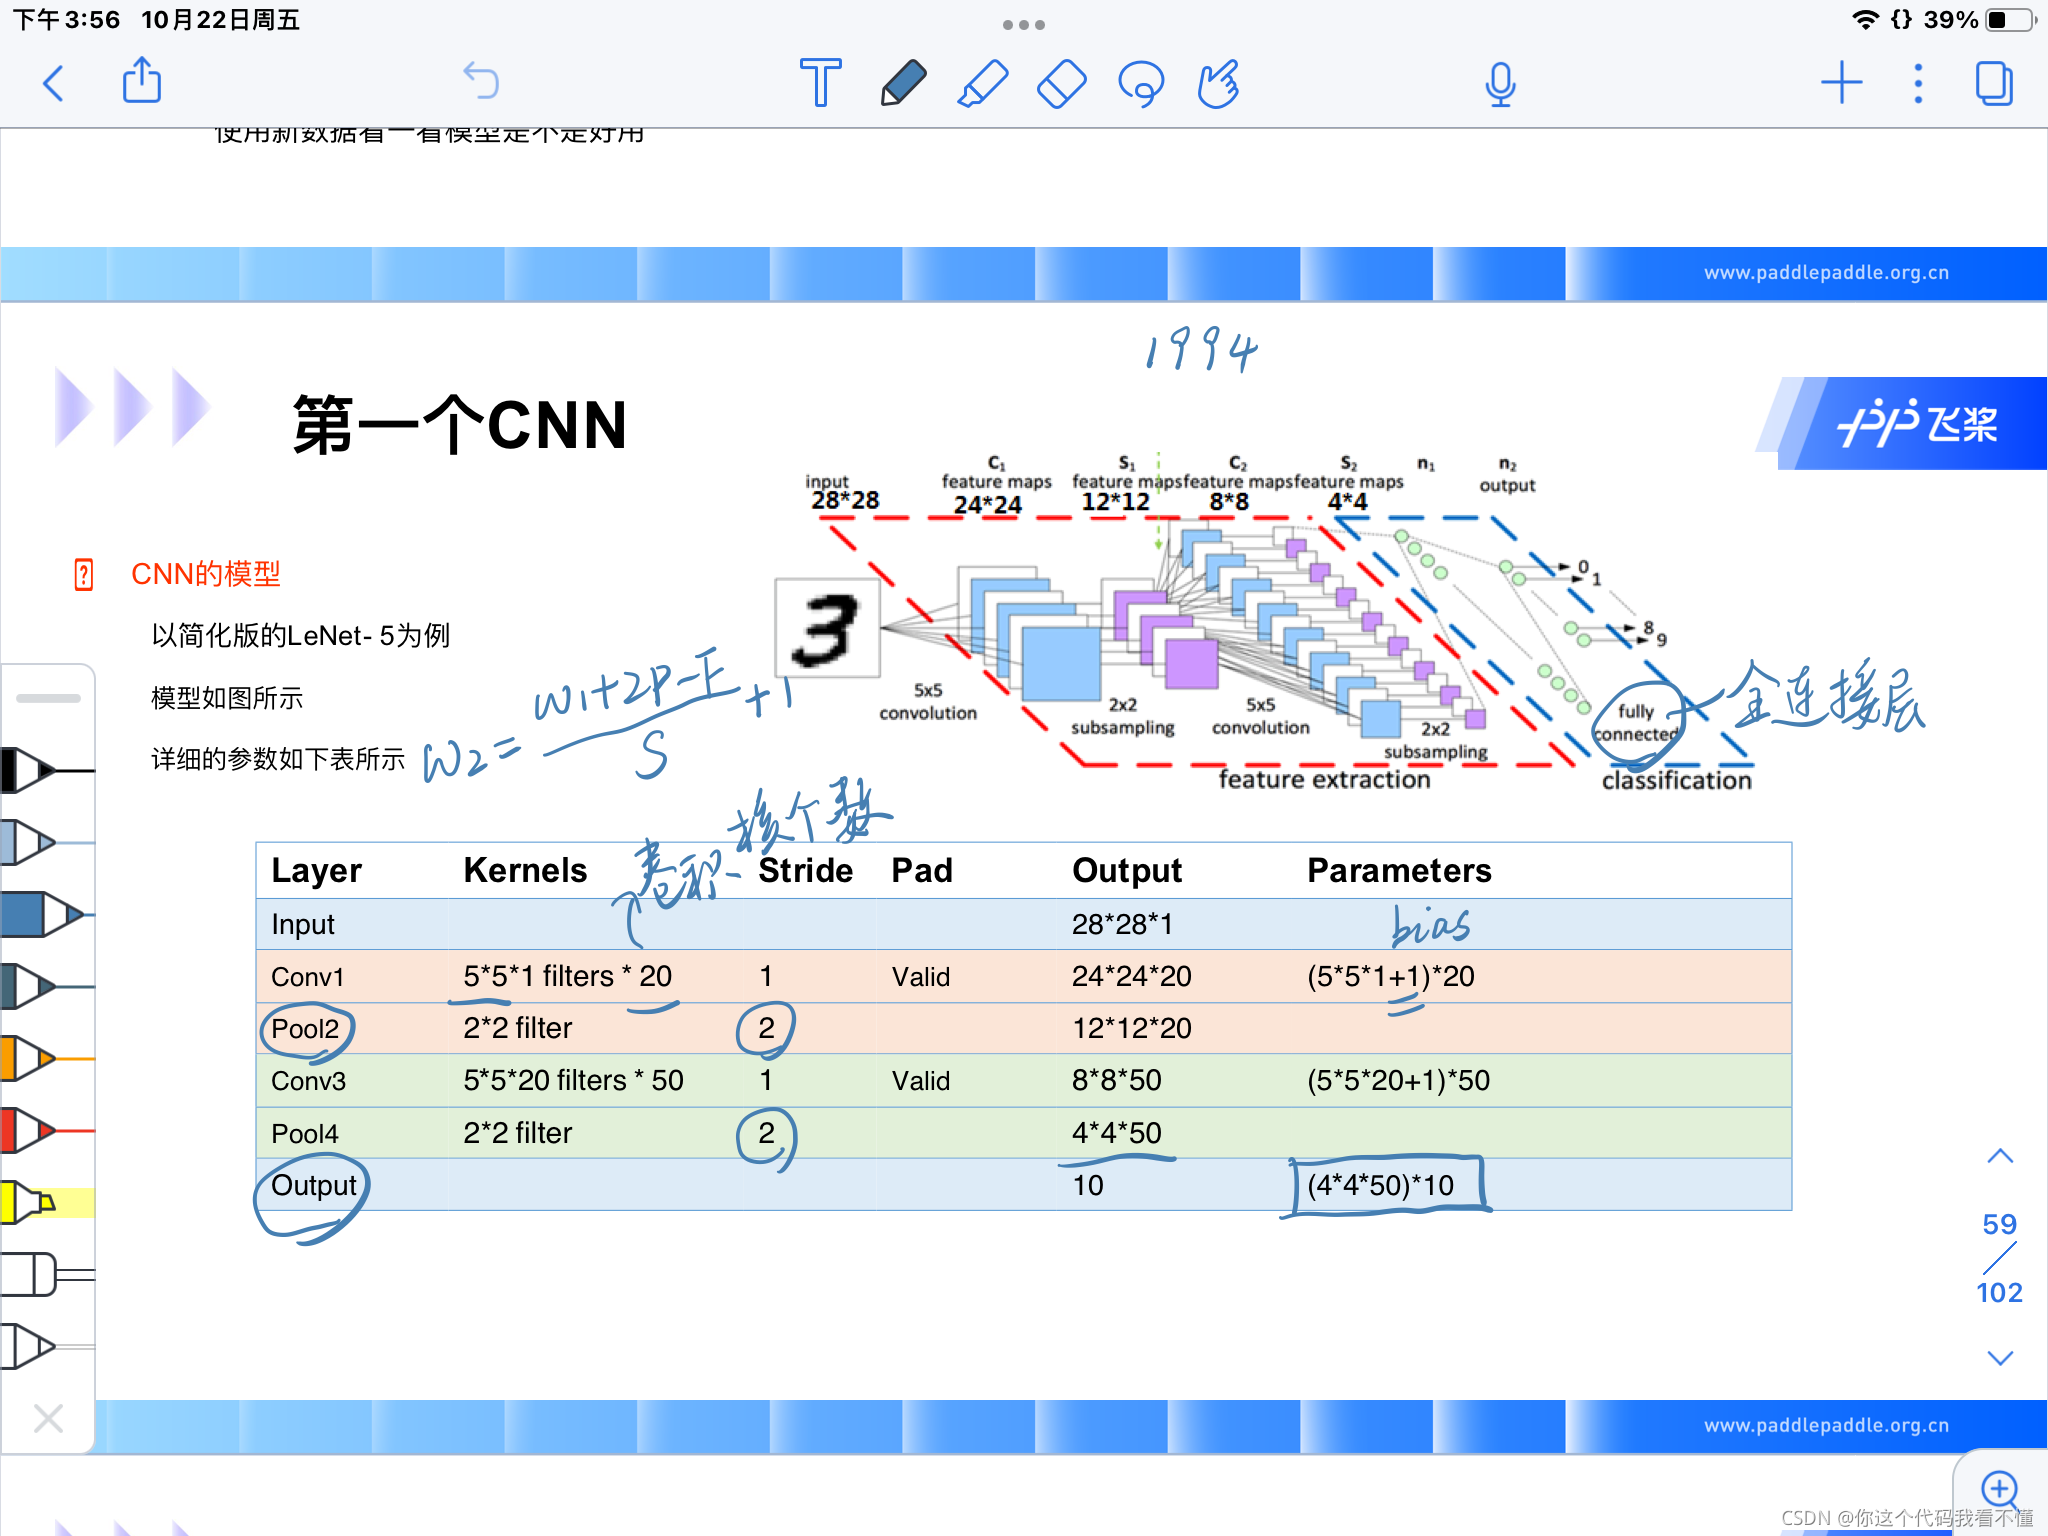Select the Pen tool

pyautogui.click(x=902, y=83)
